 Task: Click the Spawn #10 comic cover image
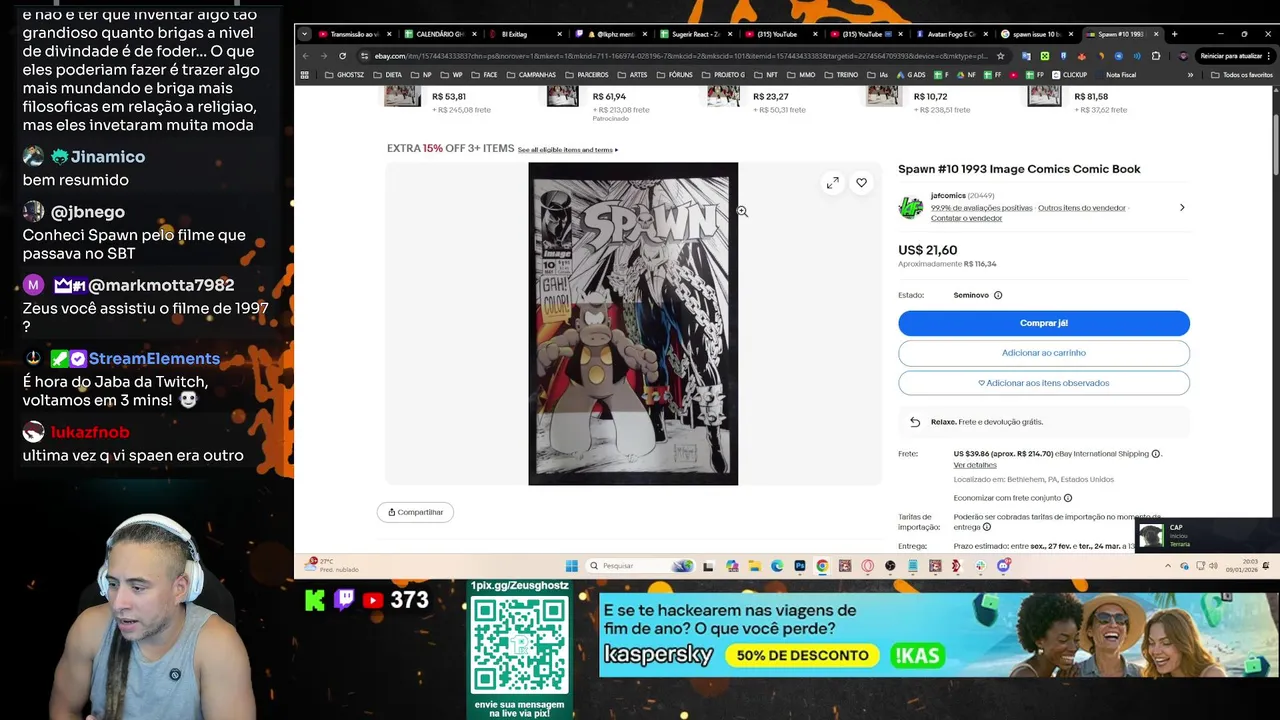633,324
